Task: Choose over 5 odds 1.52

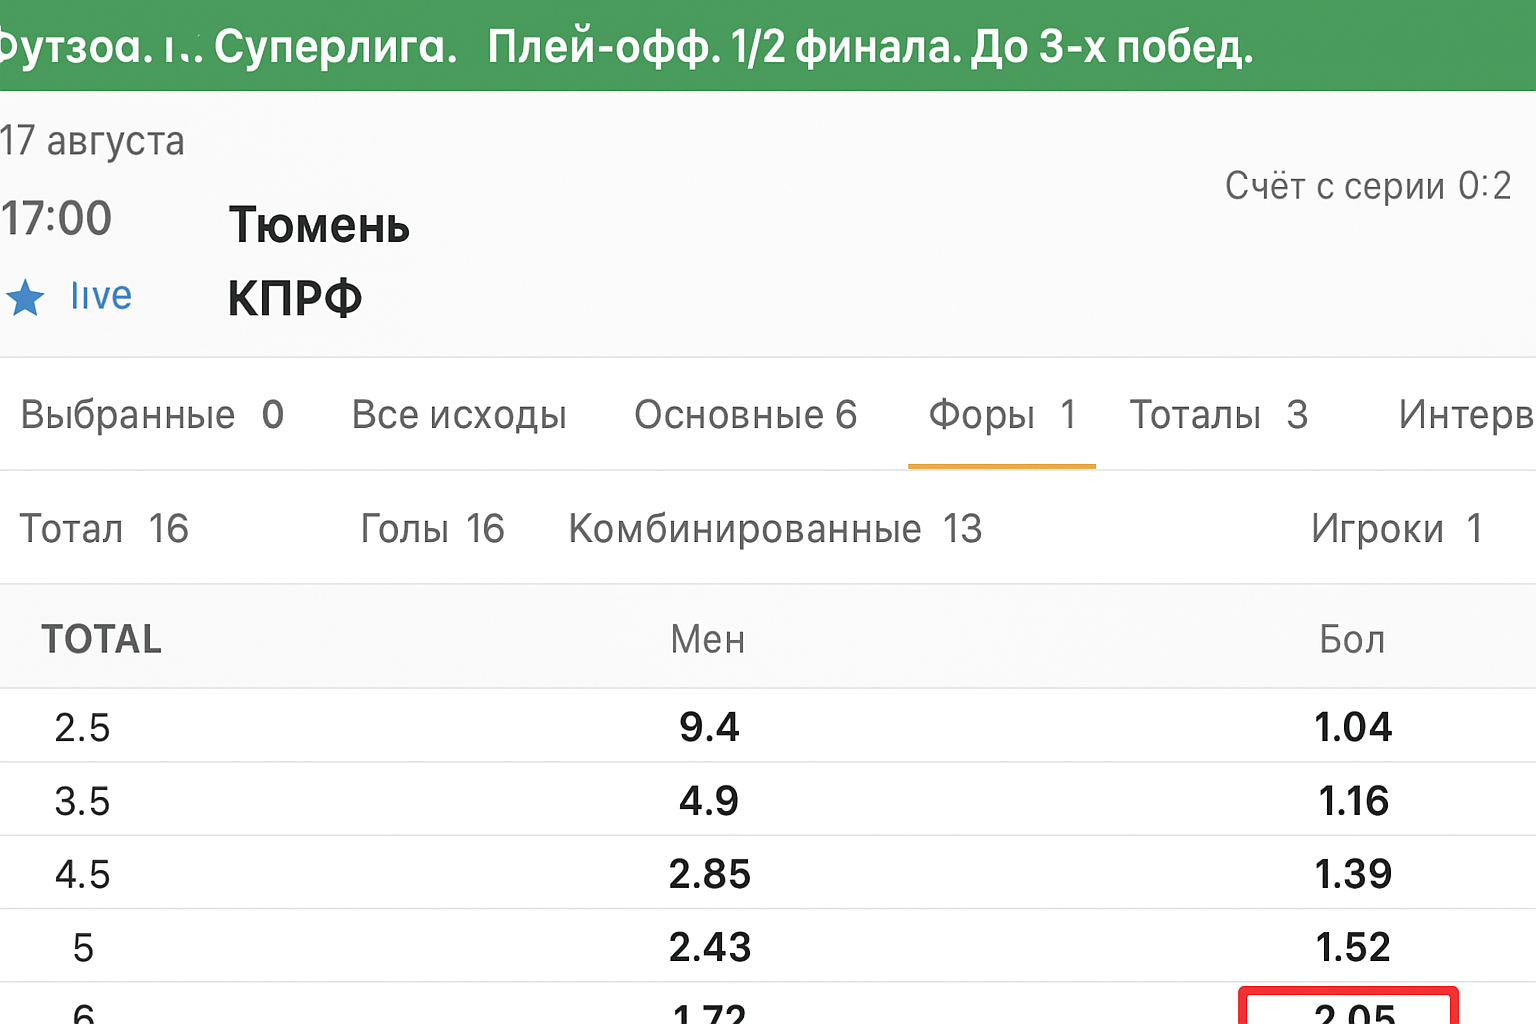Action: (x=1353, y=947)
